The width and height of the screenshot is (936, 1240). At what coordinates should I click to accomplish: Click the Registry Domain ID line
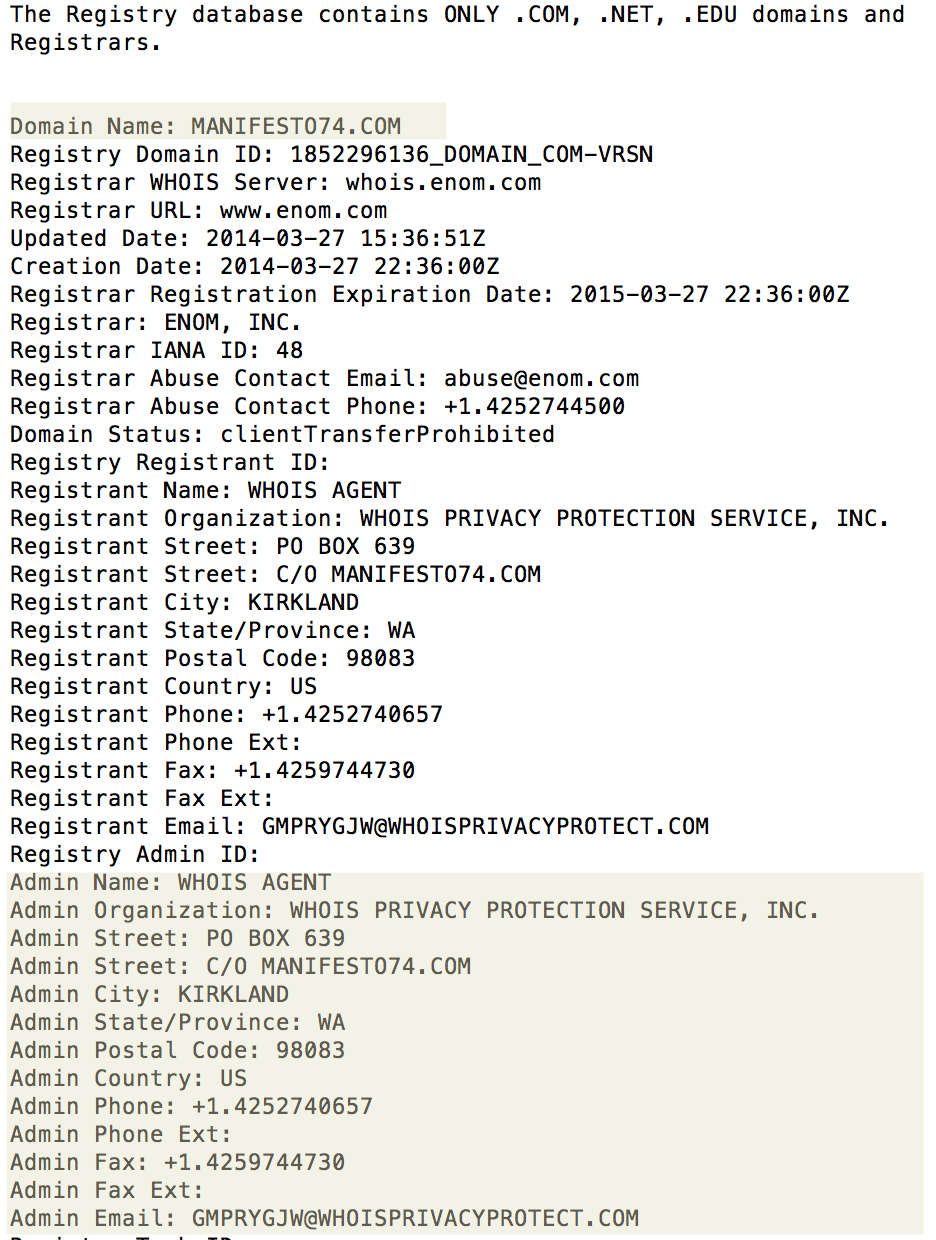pyautogui.click(x=331, y=155)
